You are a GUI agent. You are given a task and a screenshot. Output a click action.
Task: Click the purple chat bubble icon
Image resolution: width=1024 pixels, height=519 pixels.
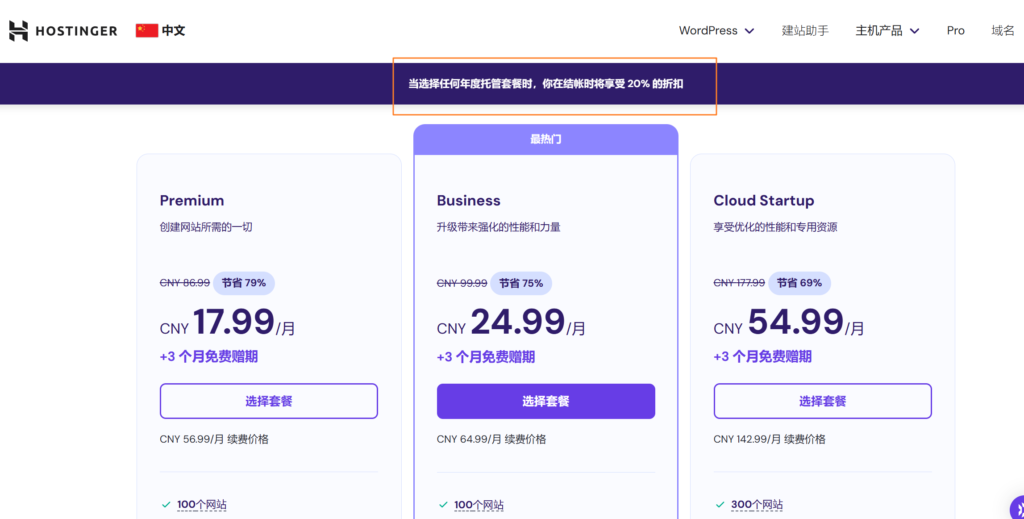pos(1015,508)
